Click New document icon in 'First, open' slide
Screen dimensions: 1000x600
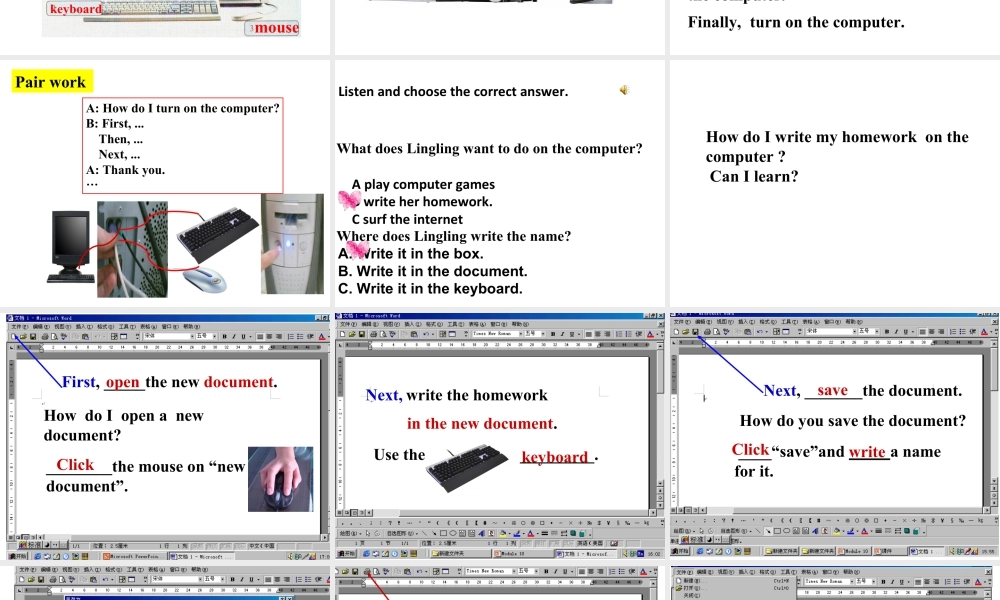tap(12, 336)
